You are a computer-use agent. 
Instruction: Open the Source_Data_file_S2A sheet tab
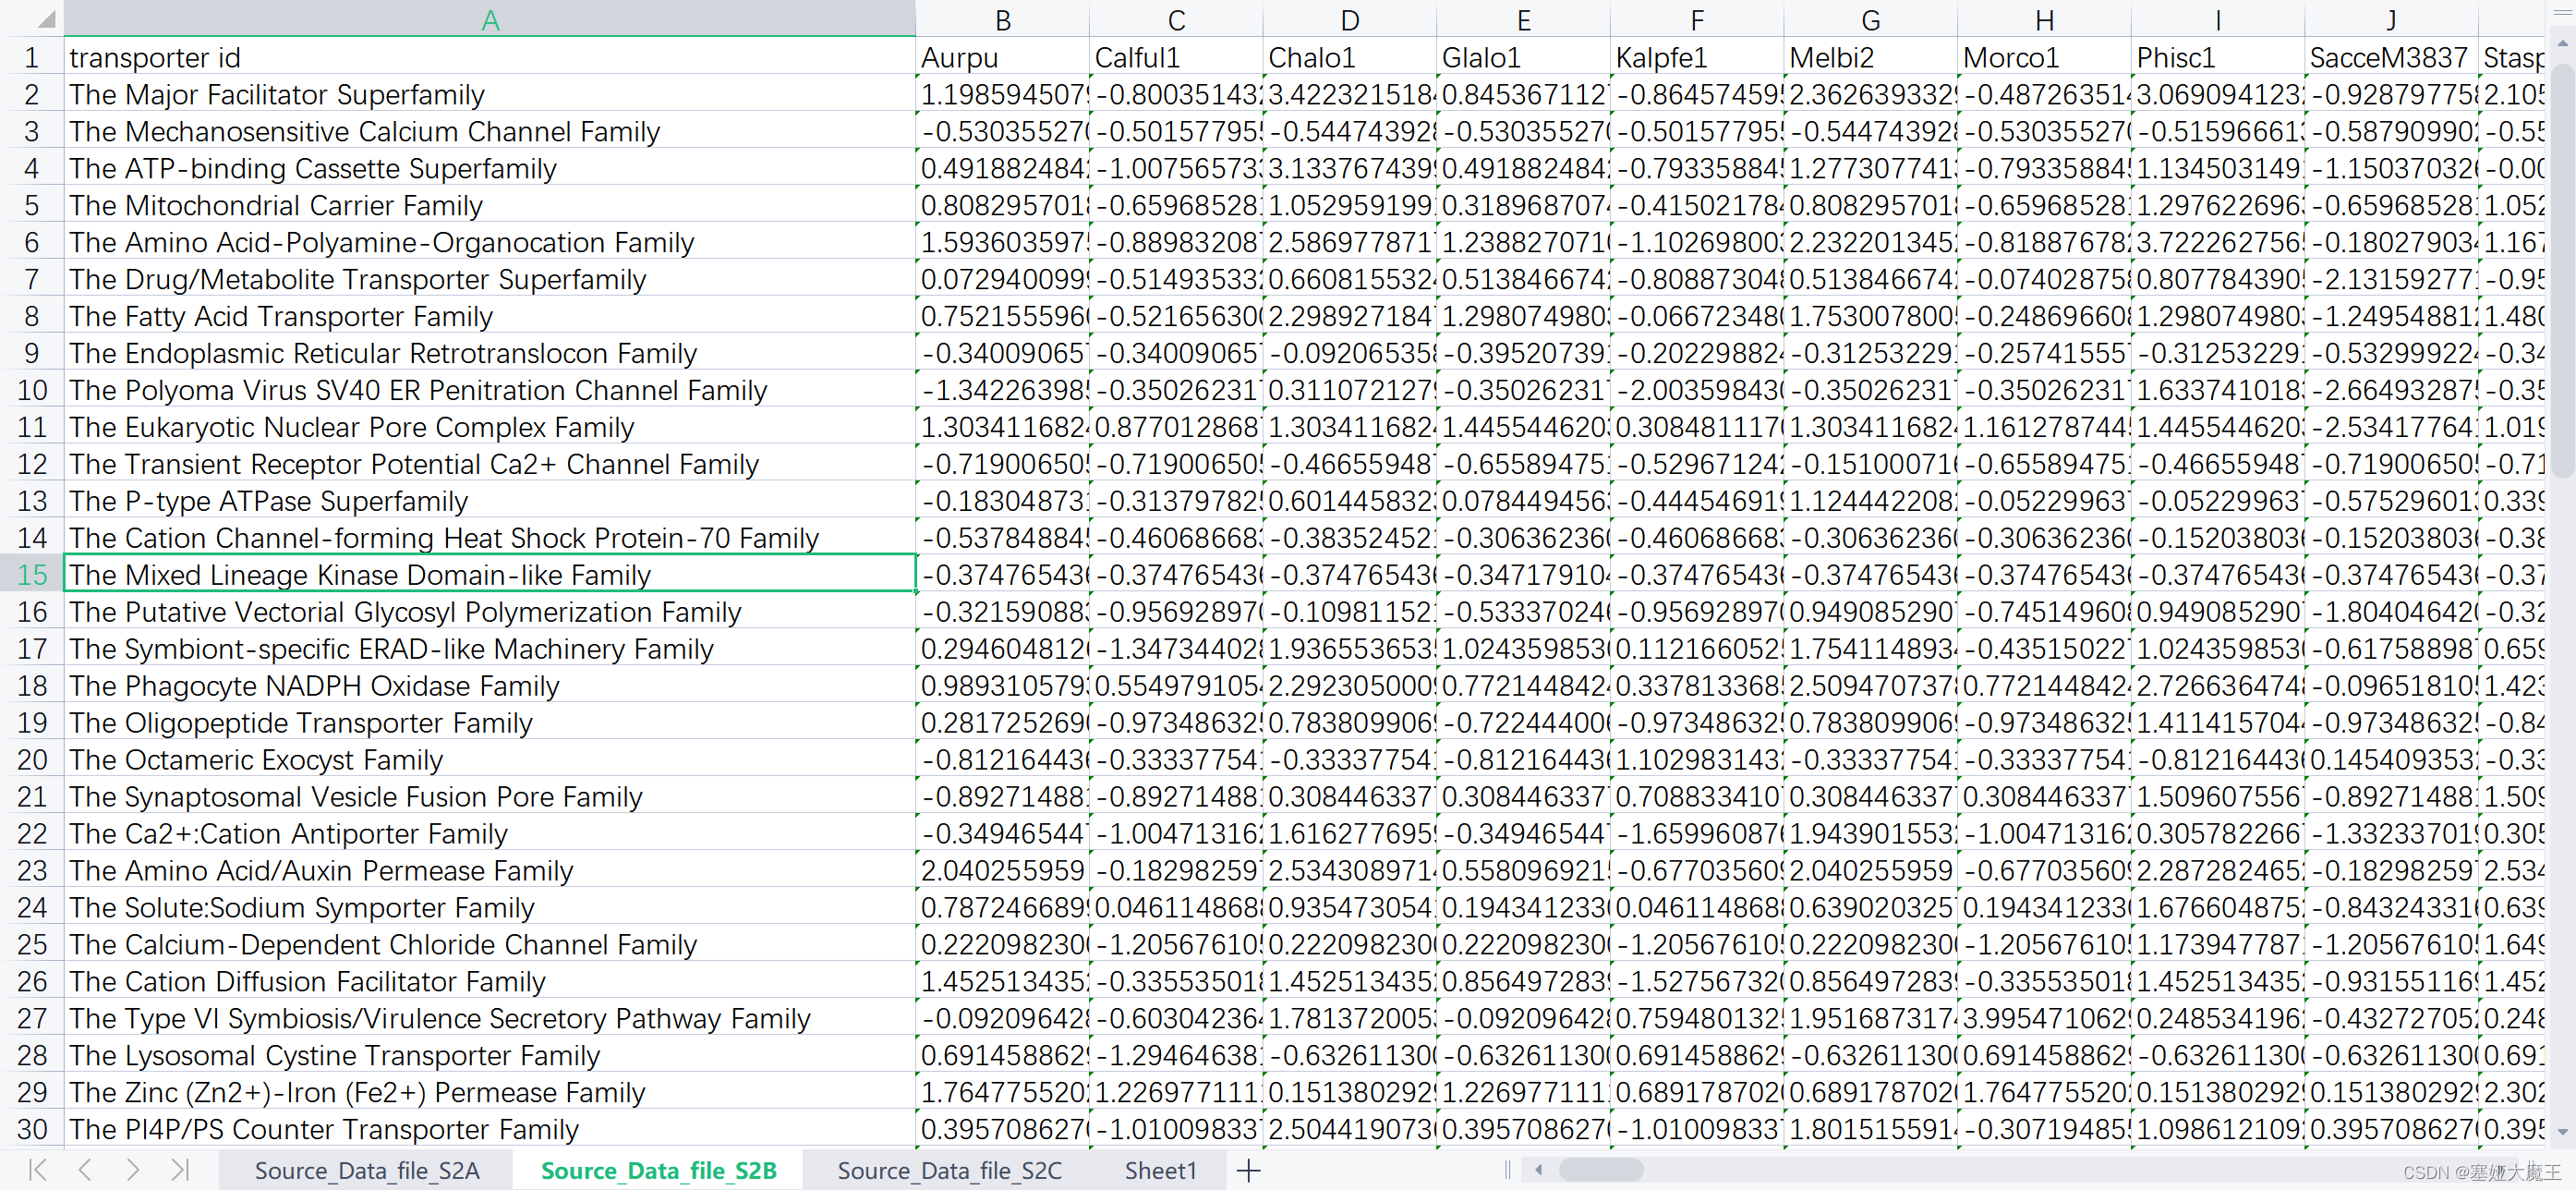coord(366,1170)
